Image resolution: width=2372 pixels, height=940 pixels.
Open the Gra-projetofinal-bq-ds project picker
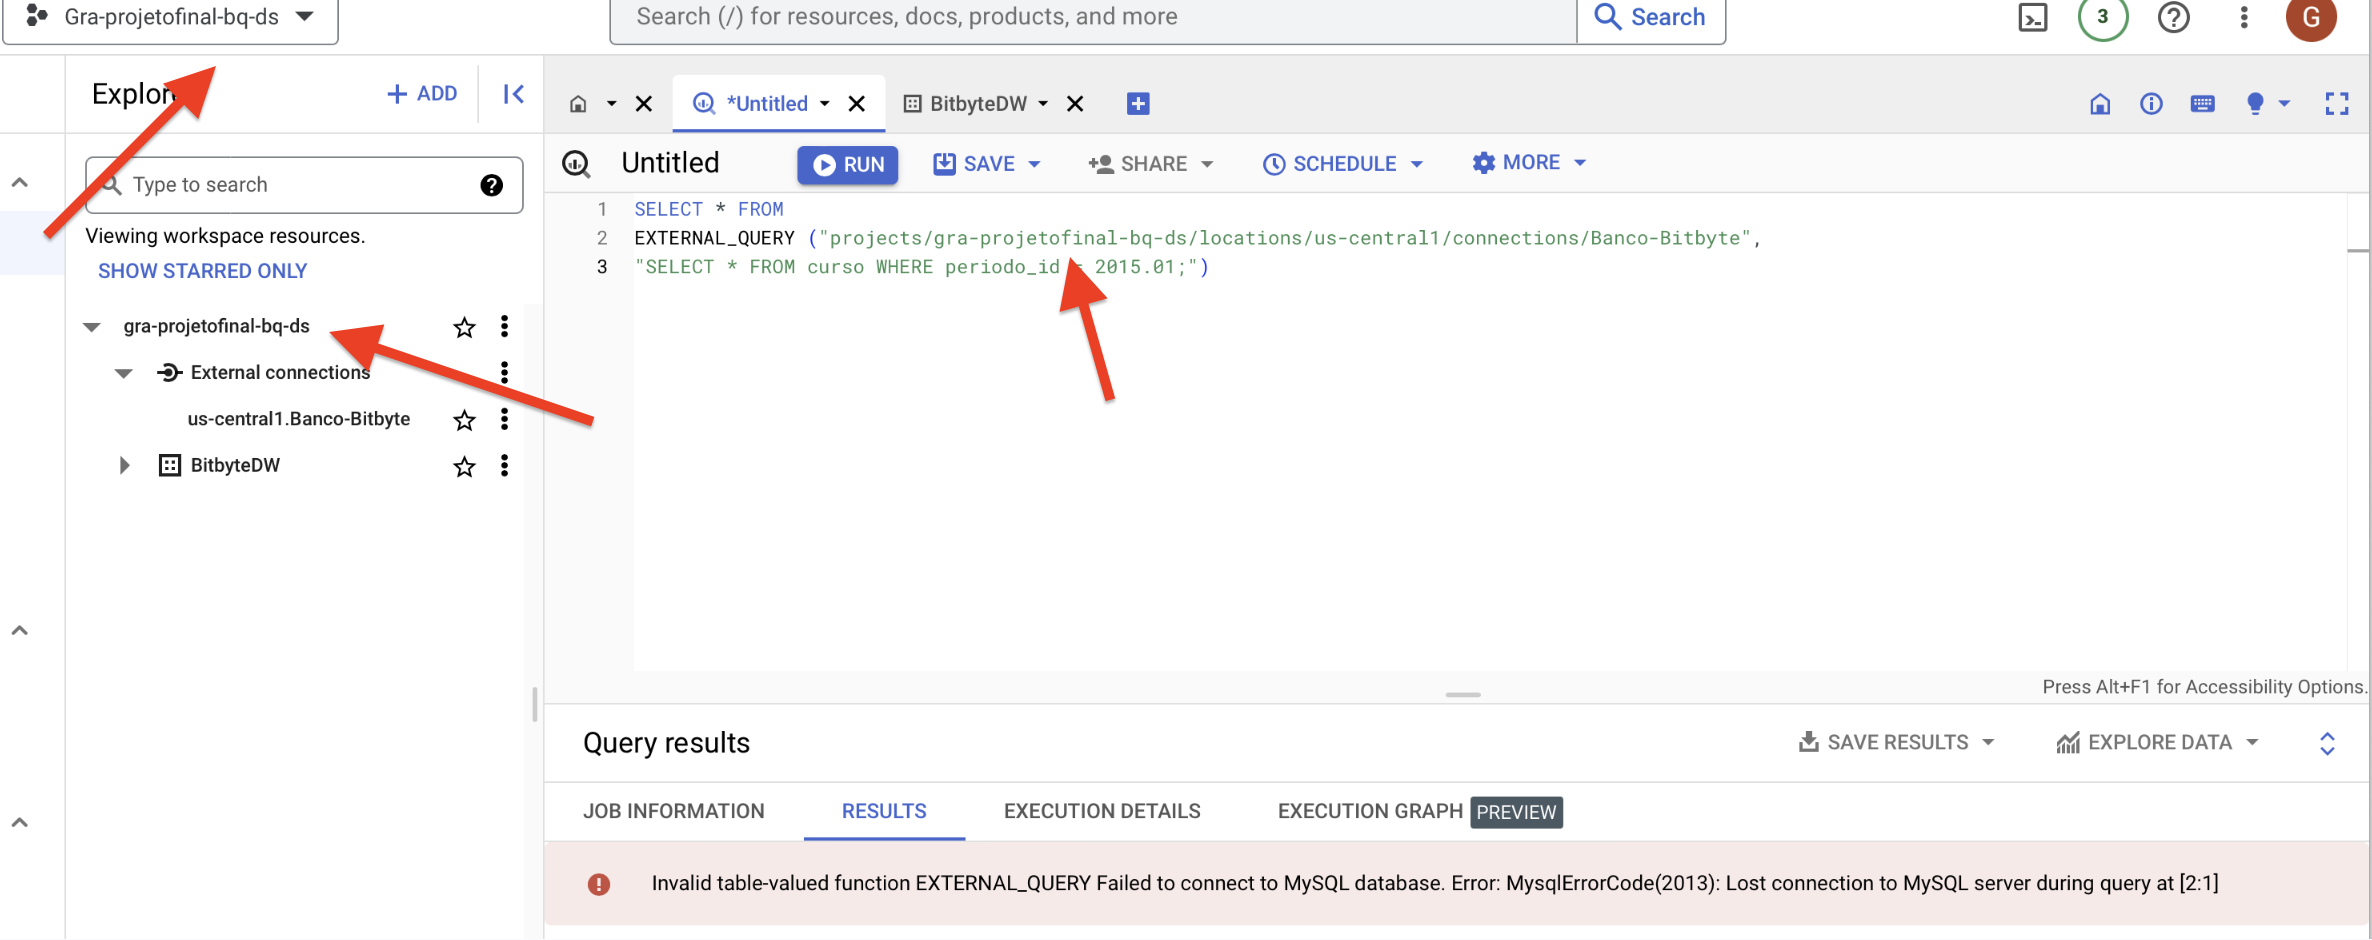click(x=170, y=17)
